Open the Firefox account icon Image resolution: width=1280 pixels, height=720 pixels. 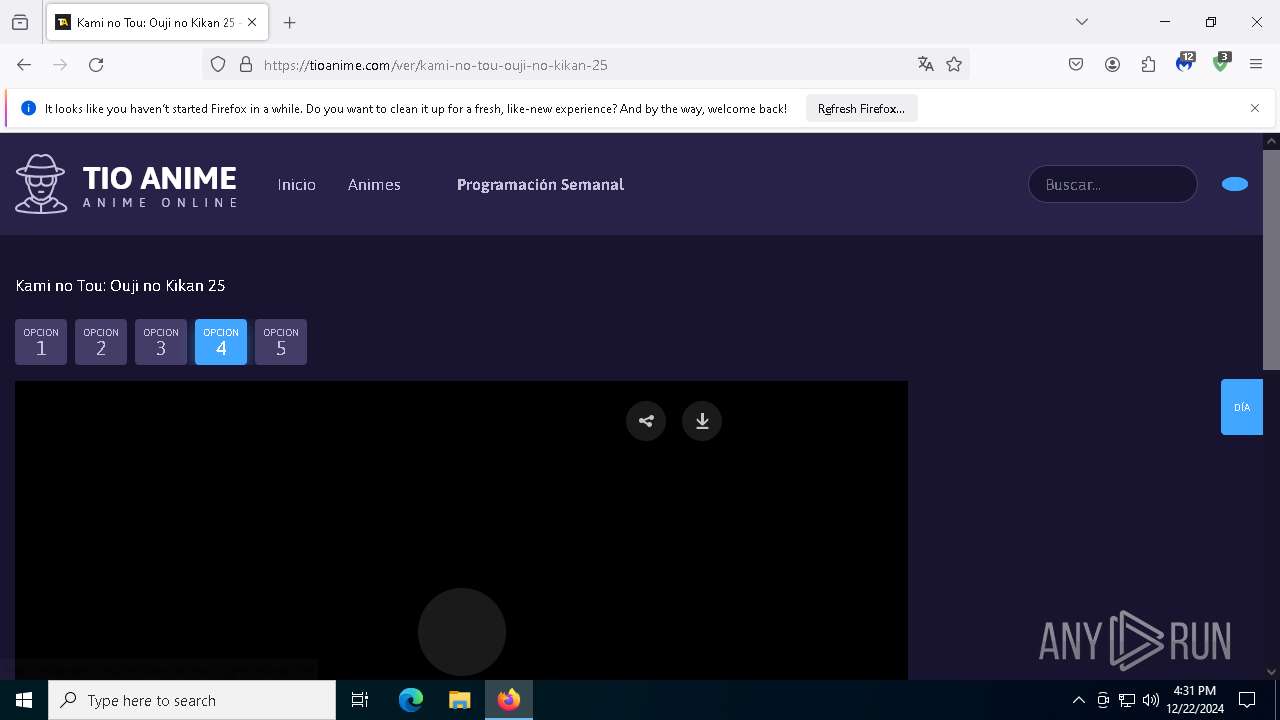(x=1112, y=65)
